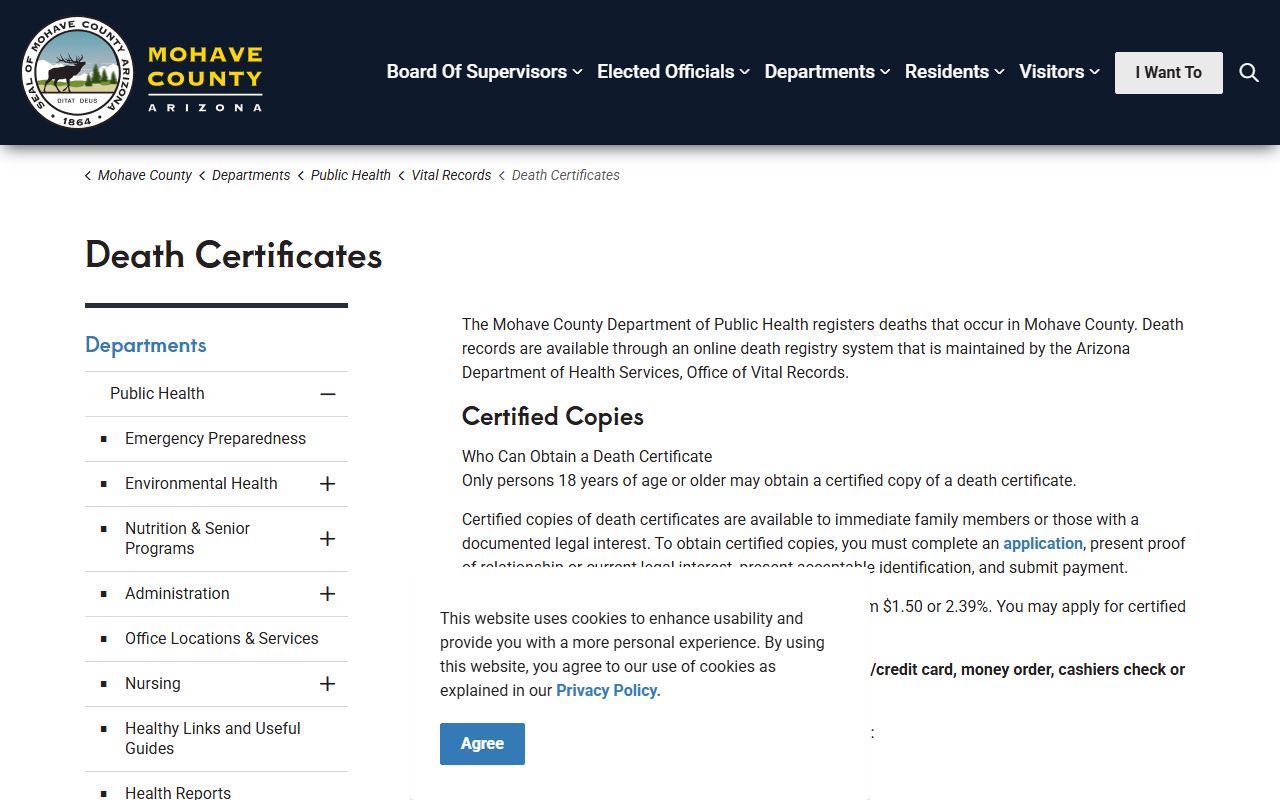Open Administration sidebar link
Screen dimensions: 1280x800
[177, 594]
